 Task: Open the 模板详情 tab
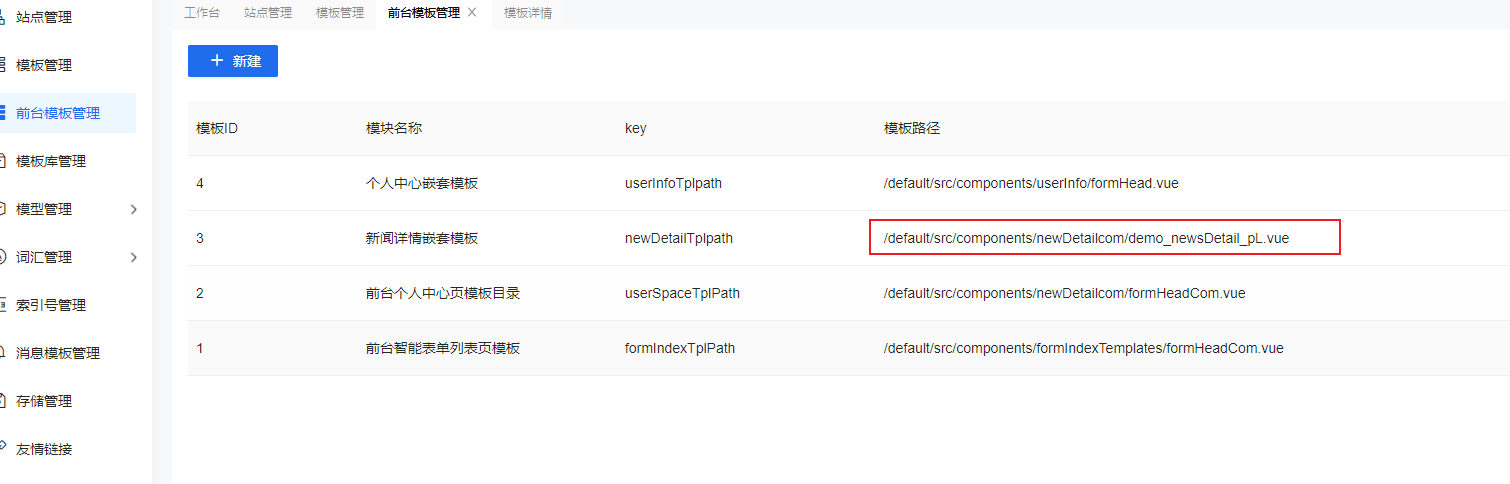click(x=528, y=13)
